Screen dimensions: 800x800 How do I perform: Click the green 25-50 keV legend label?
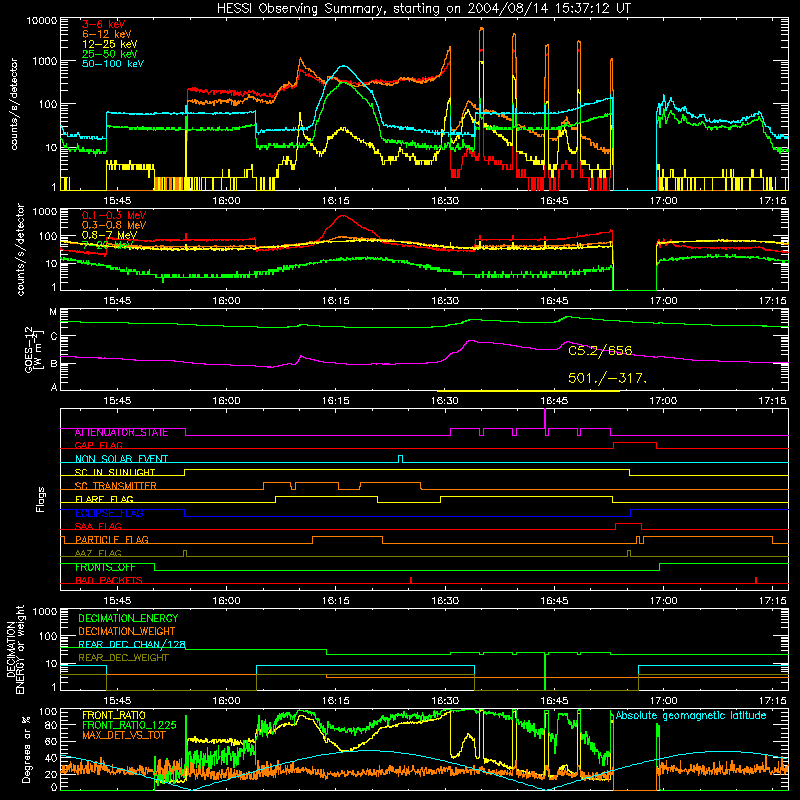[110, 54]
